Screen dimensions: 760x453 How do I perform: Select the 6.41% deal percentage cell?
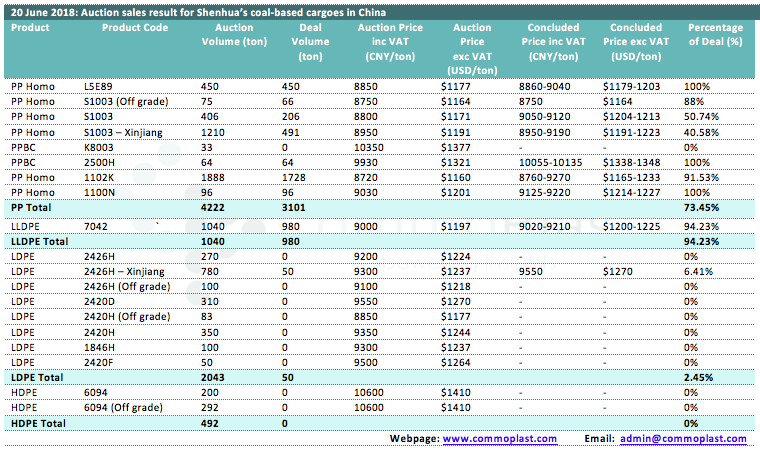pos(700,270)
